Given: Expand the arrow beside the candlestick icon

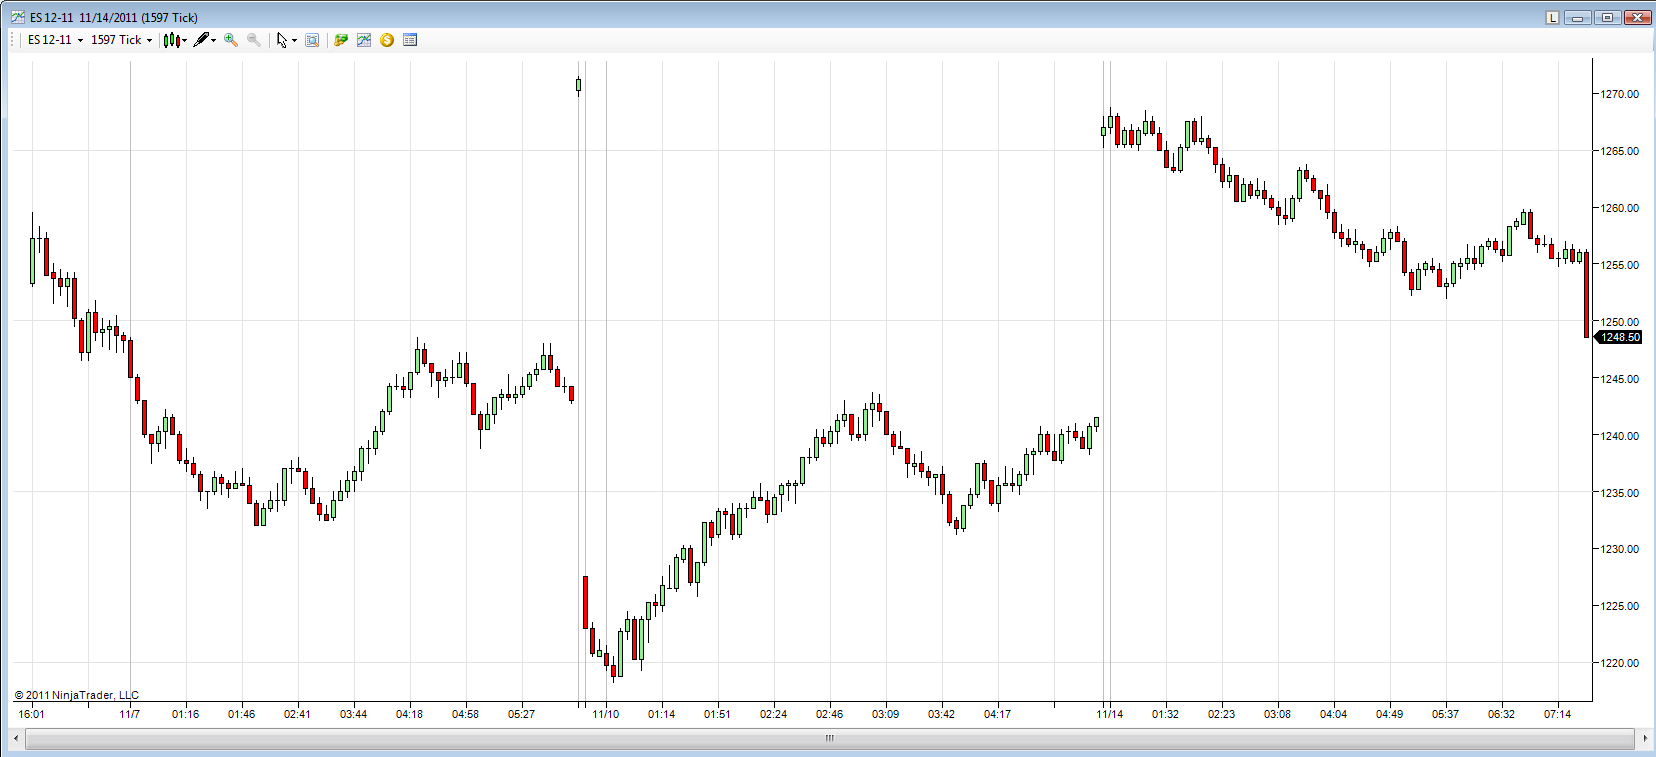Looking at the screenshot, I should tap(185, 41).
